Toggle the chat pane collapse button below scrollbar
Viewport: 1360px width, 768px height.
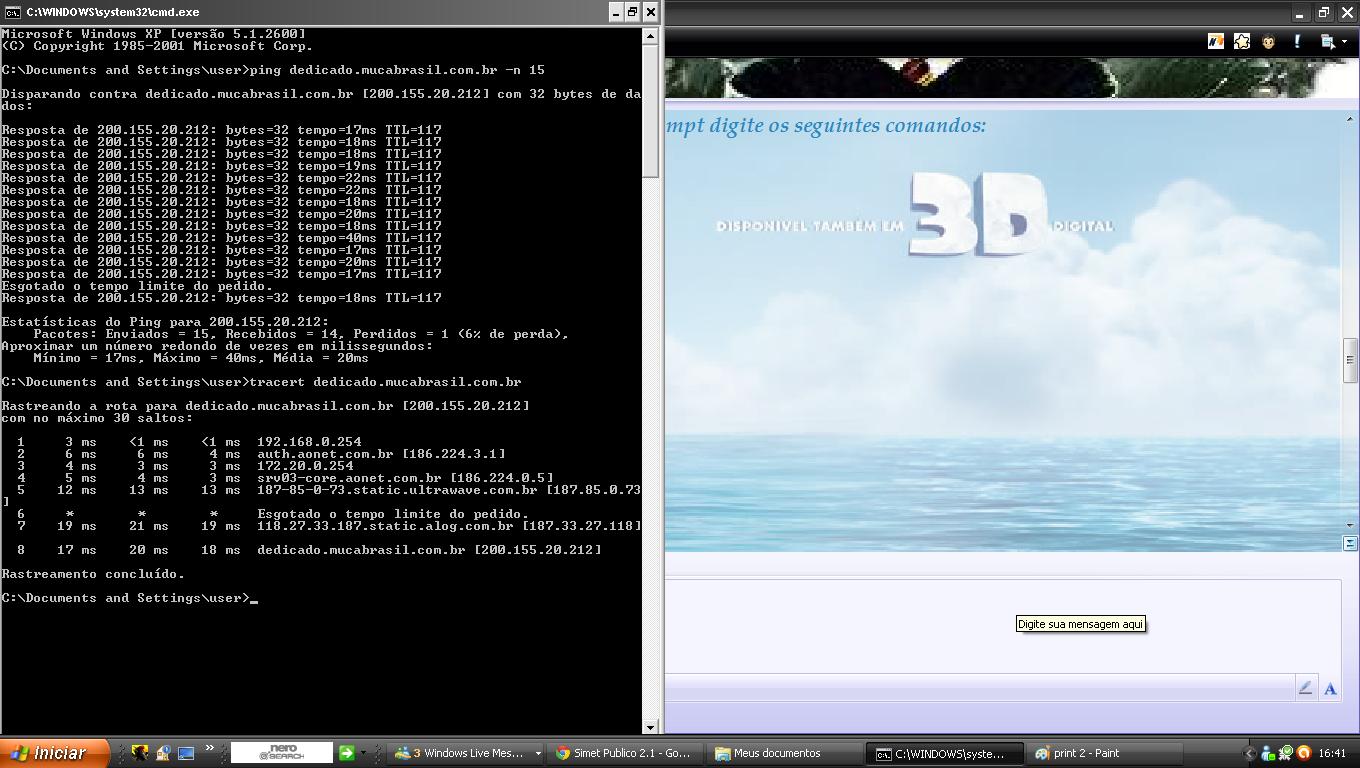pos(1350,543)
